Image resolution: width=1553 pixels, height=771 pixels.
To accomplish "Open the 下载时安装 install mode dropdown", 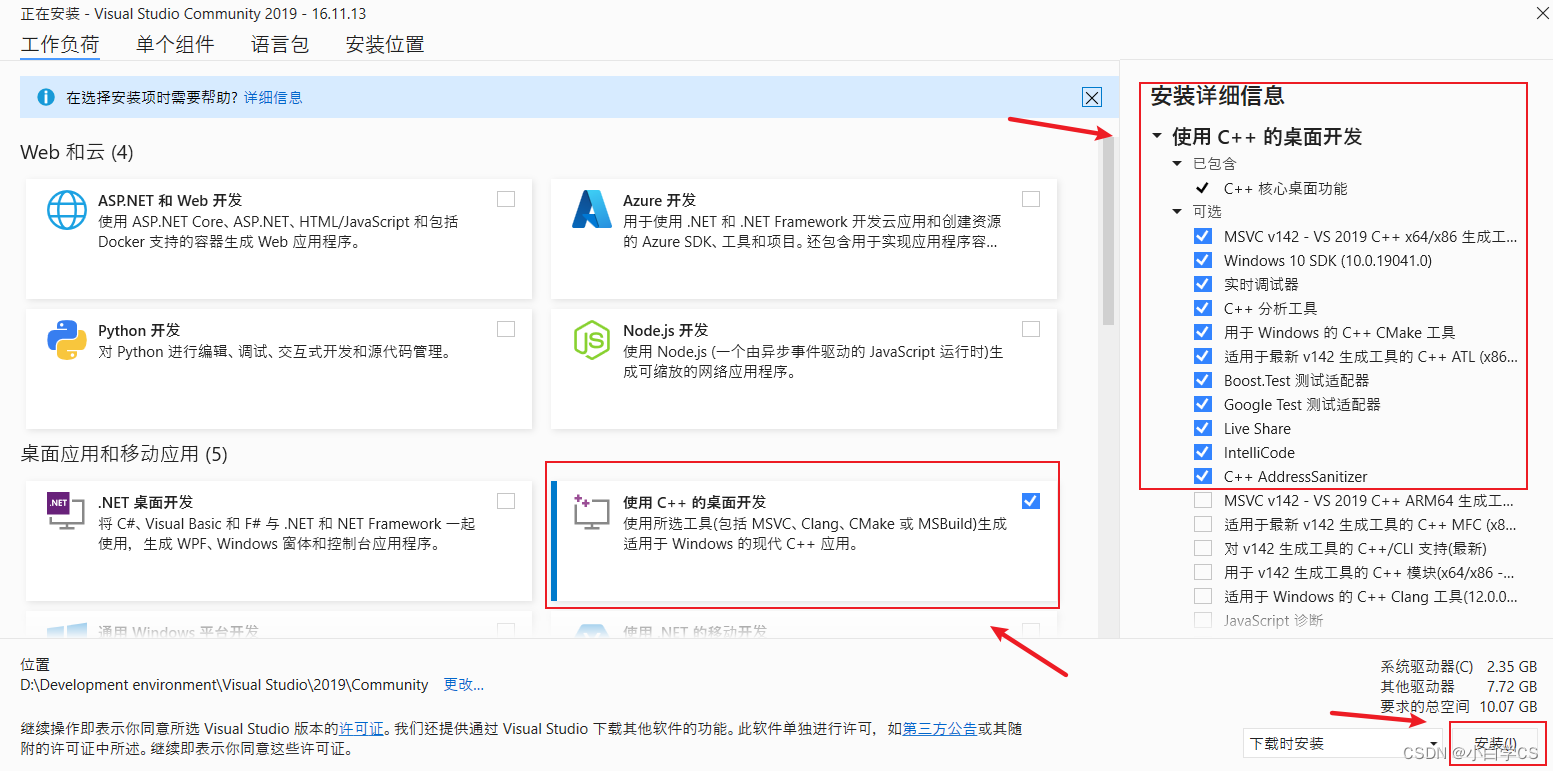I will click(x=1344, y=744).
